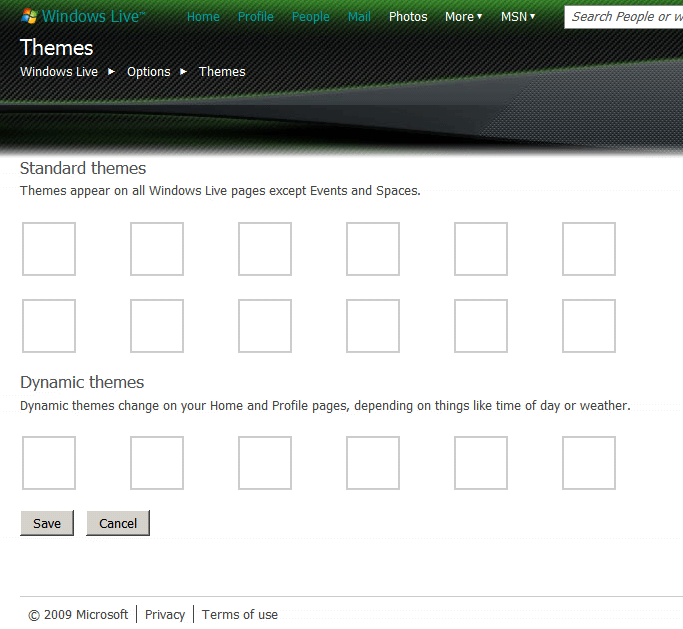Switch to Photos in the header
This screenshot has height=629, width=683.
point(408,17)
